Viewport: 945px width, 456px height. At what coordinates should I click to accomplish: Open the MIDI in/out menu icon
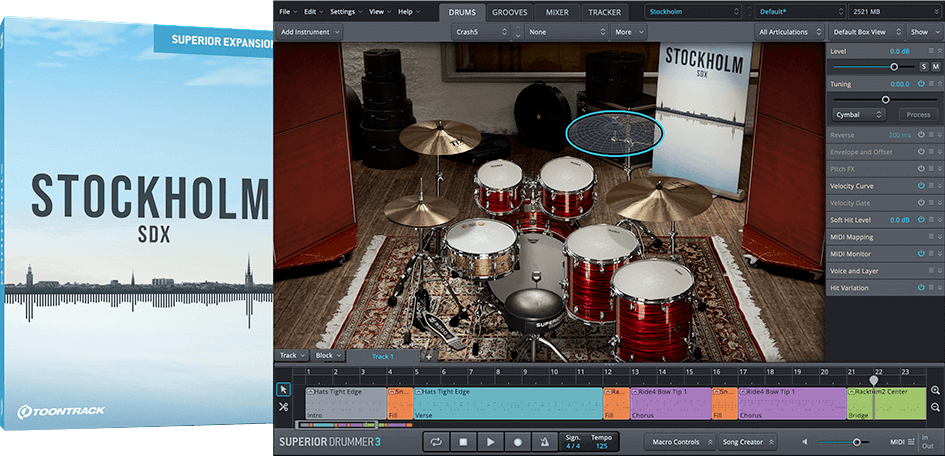click(x=911, y=442)
